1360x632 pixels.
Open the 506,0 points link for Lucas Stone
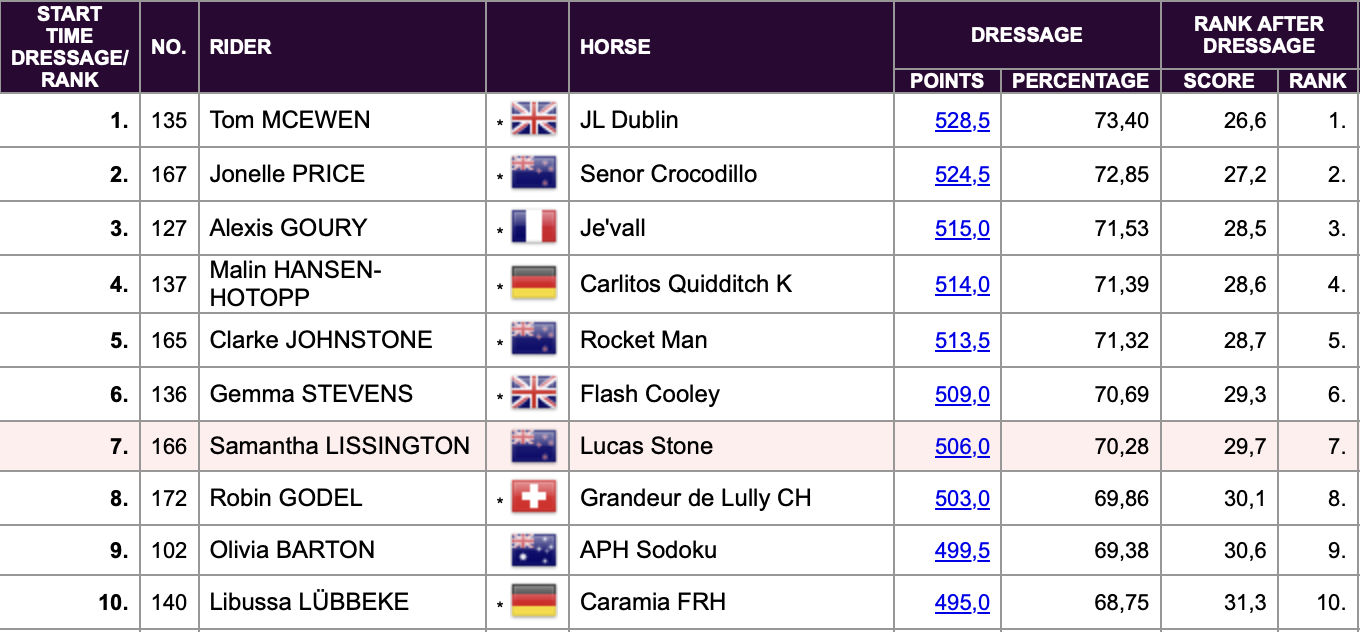pyautogui.click(x=962, y=447)
